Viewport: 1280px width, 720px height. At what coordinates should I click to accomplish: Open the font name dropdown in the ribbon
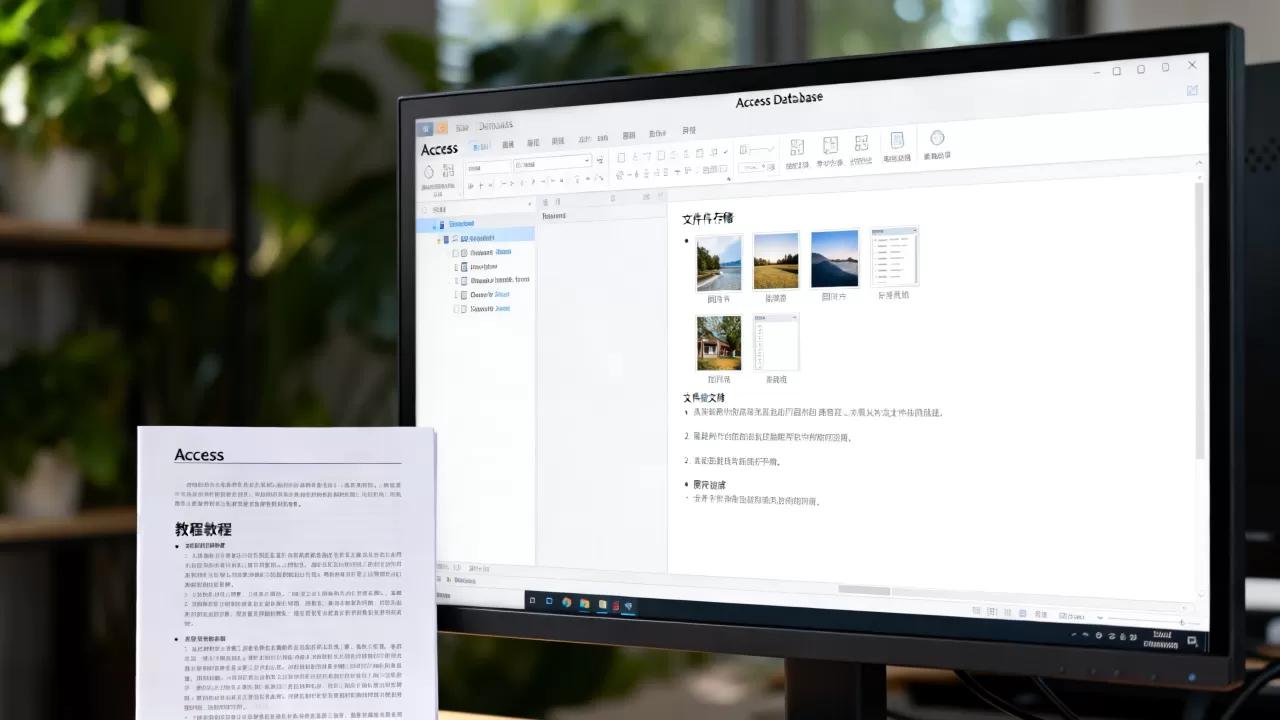[x=553, y=162]
